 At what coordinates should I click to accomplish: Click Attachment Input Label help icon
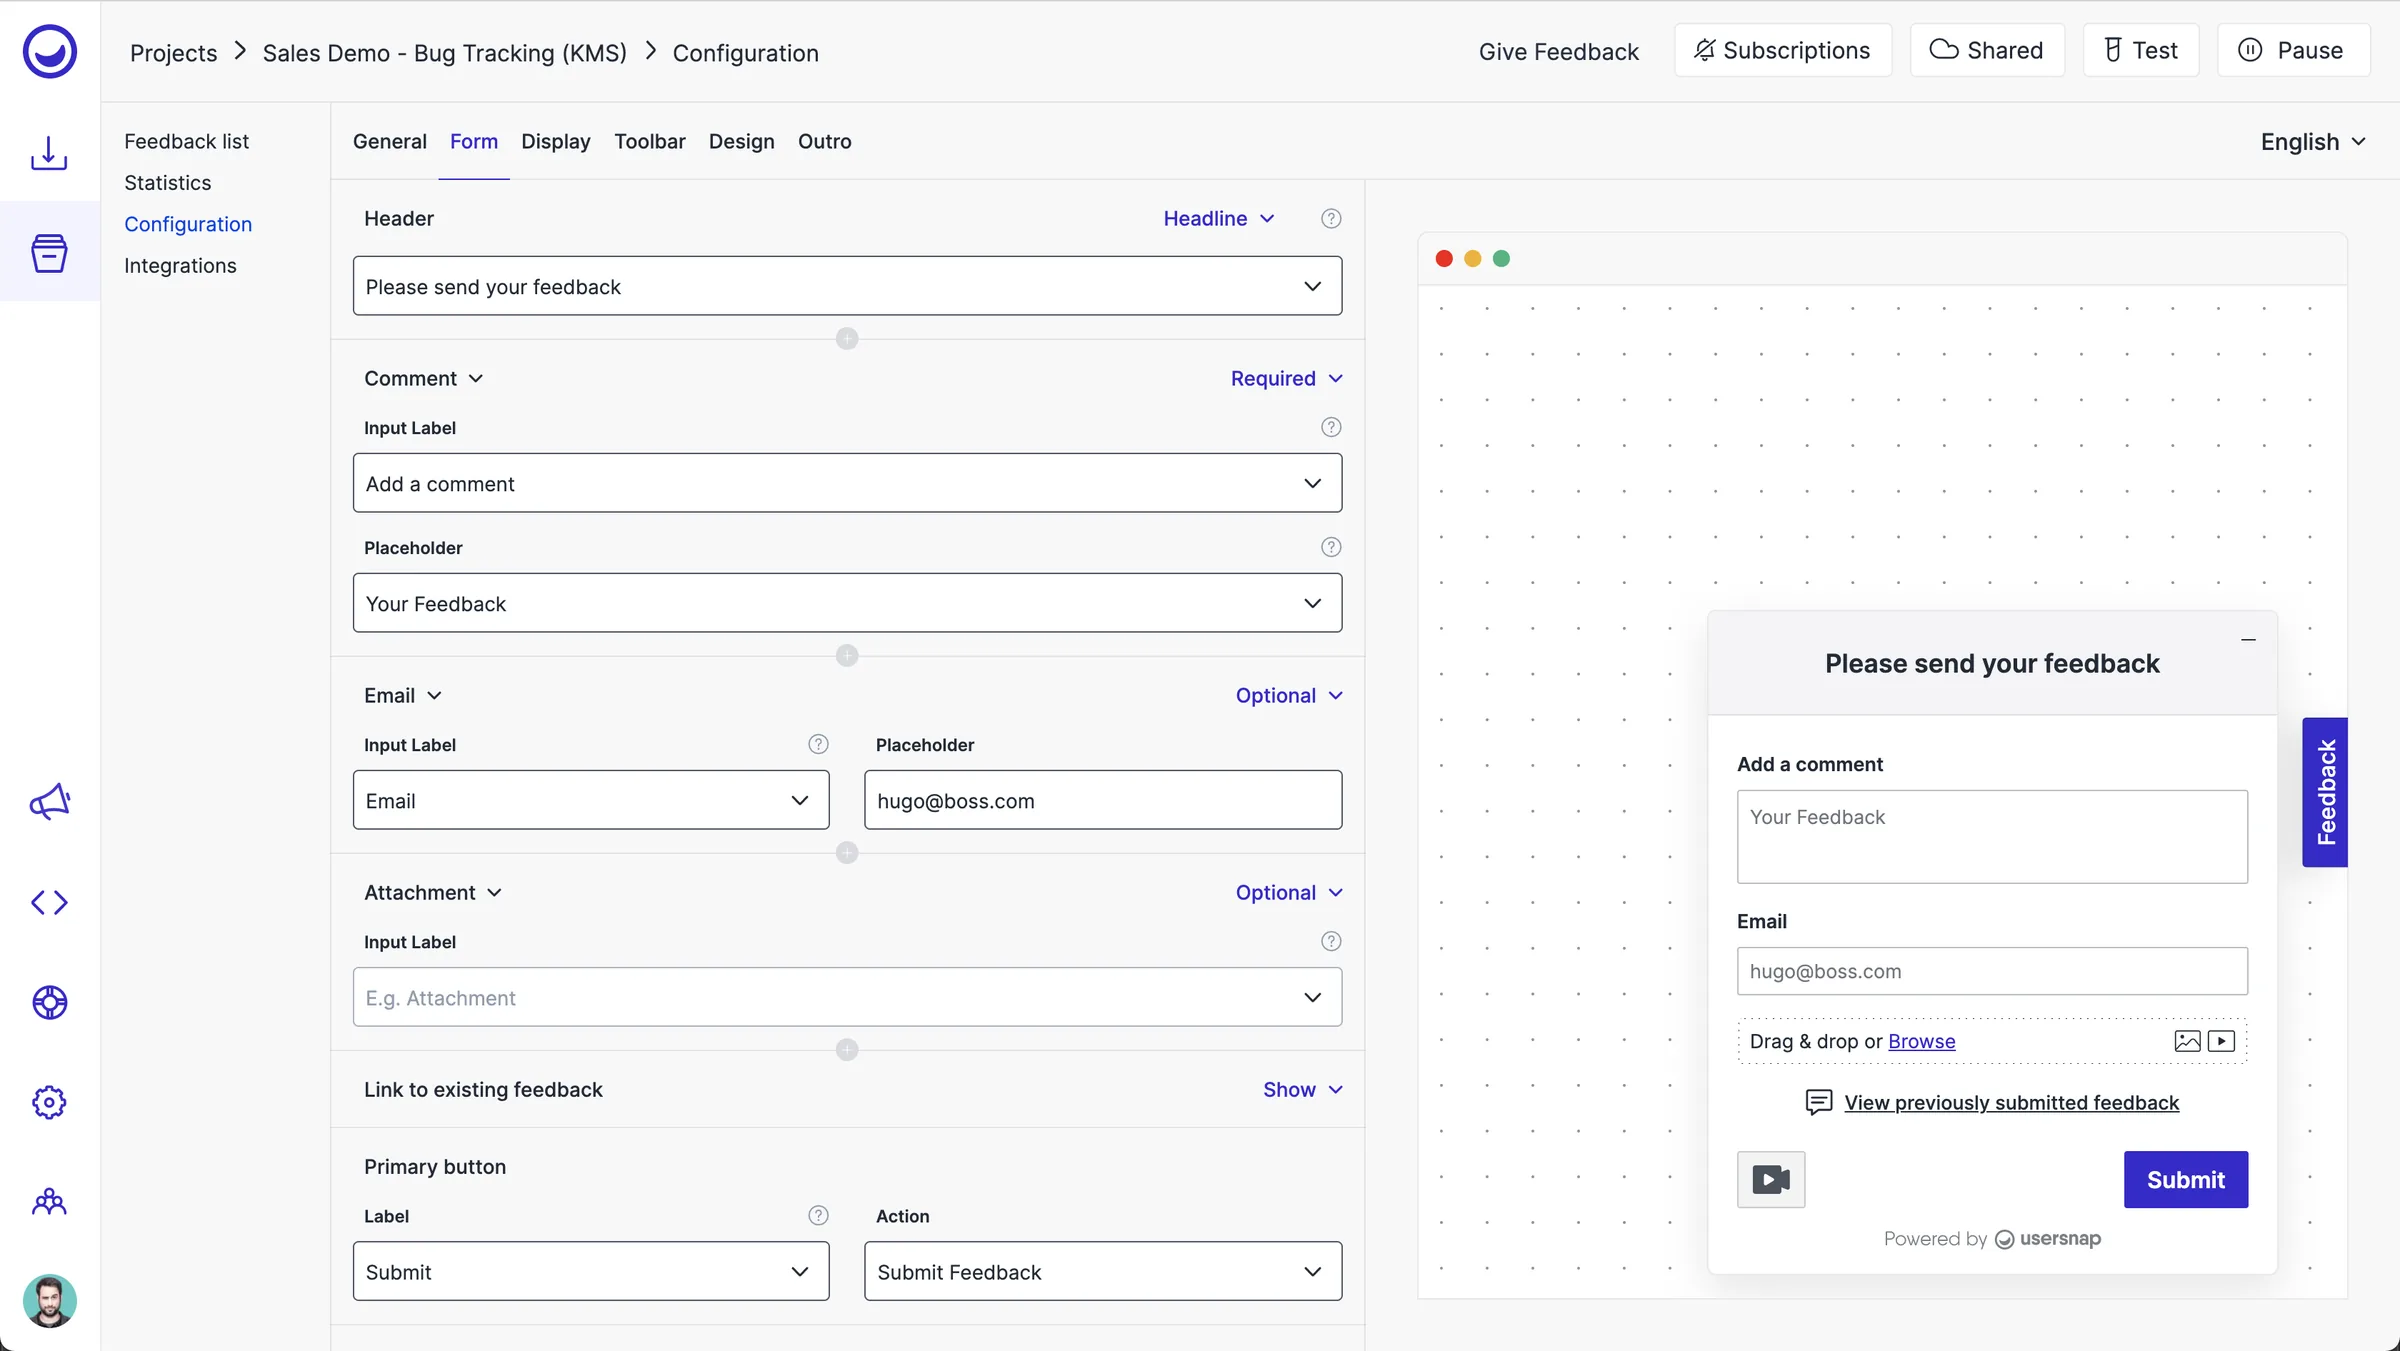(x=1331, y=941)
